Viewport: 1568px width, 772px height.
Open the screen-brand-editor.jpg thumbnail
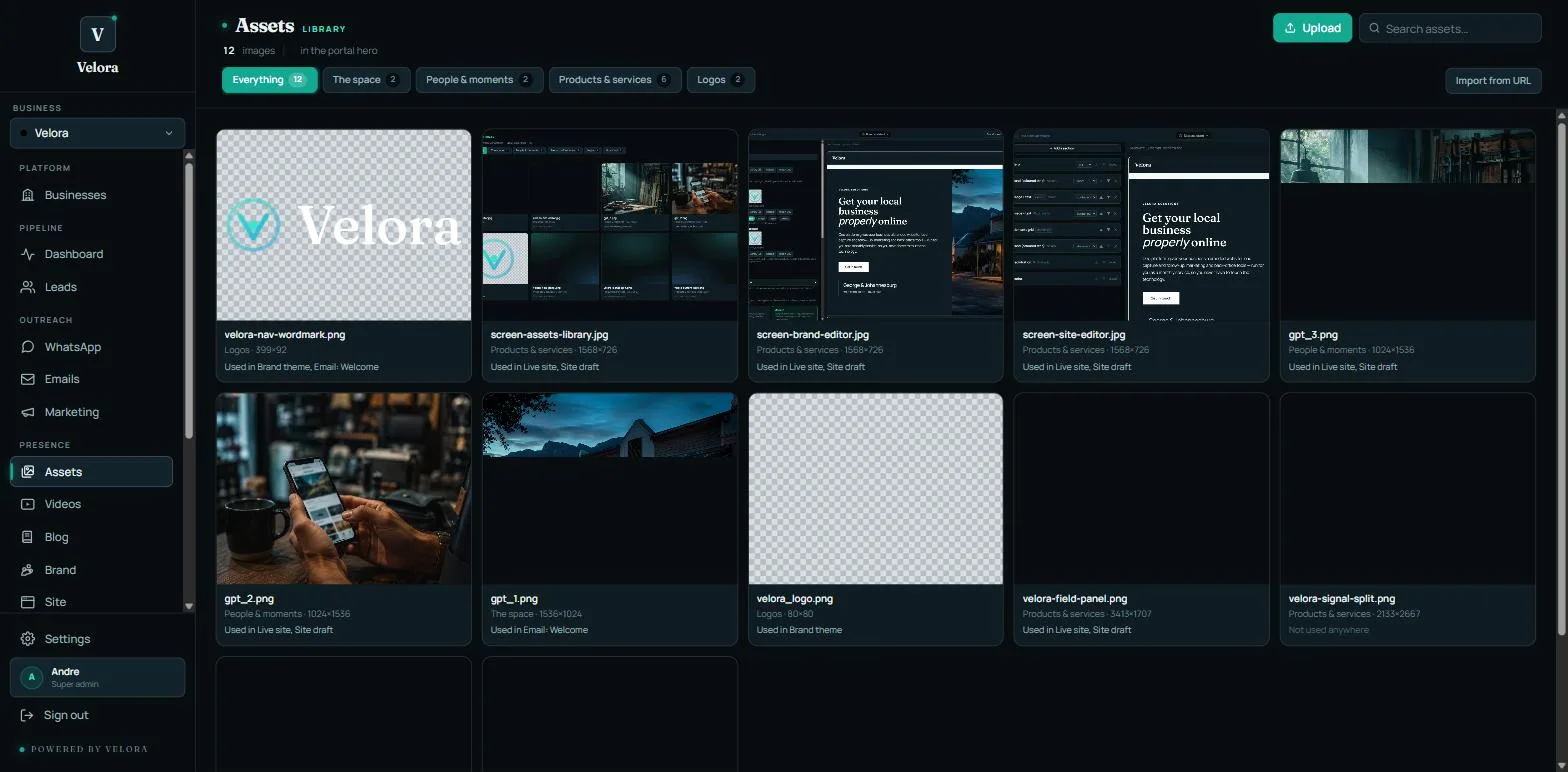[876, 225]
